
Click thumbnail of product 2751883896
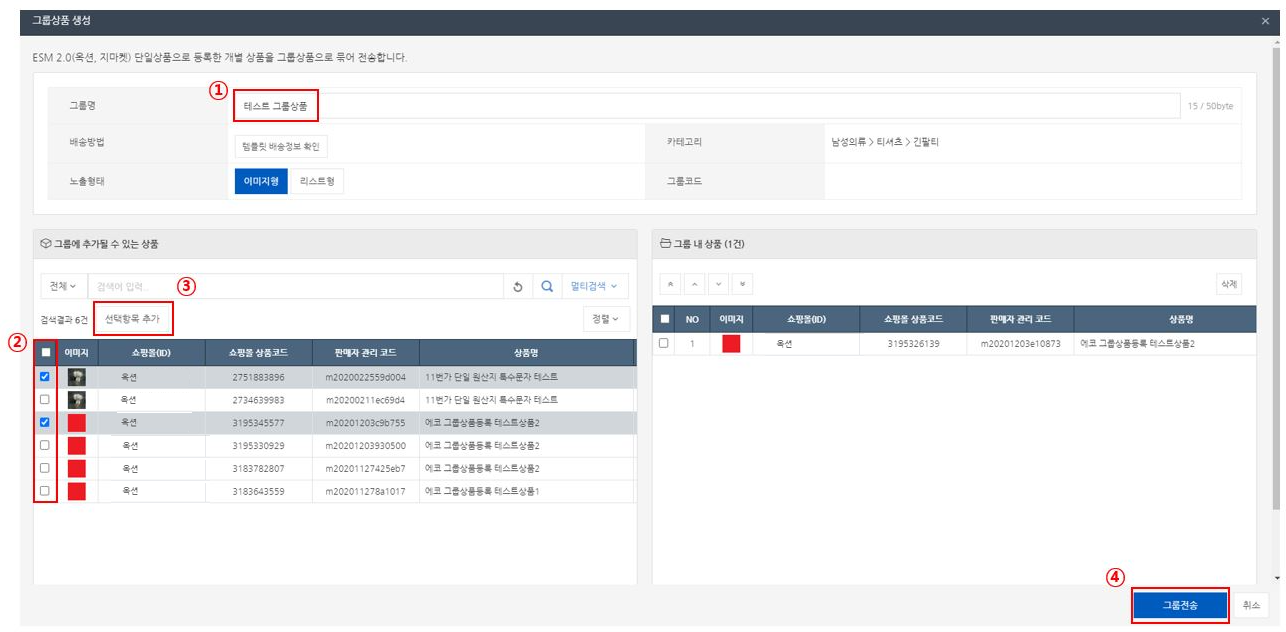coord(76,377)
